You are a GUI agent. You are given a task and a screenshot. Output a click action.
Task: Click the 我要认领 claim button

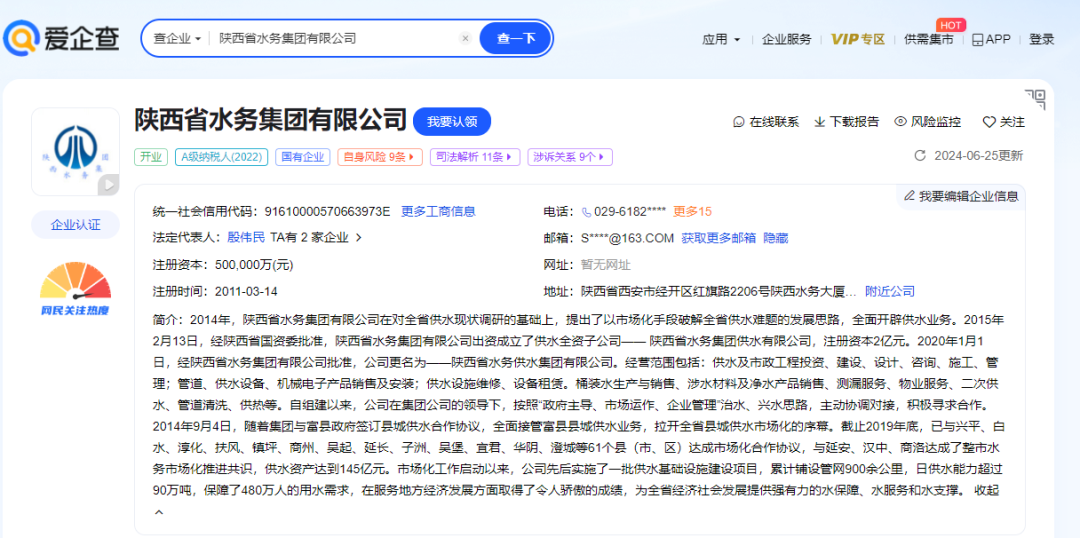[452, 121]
